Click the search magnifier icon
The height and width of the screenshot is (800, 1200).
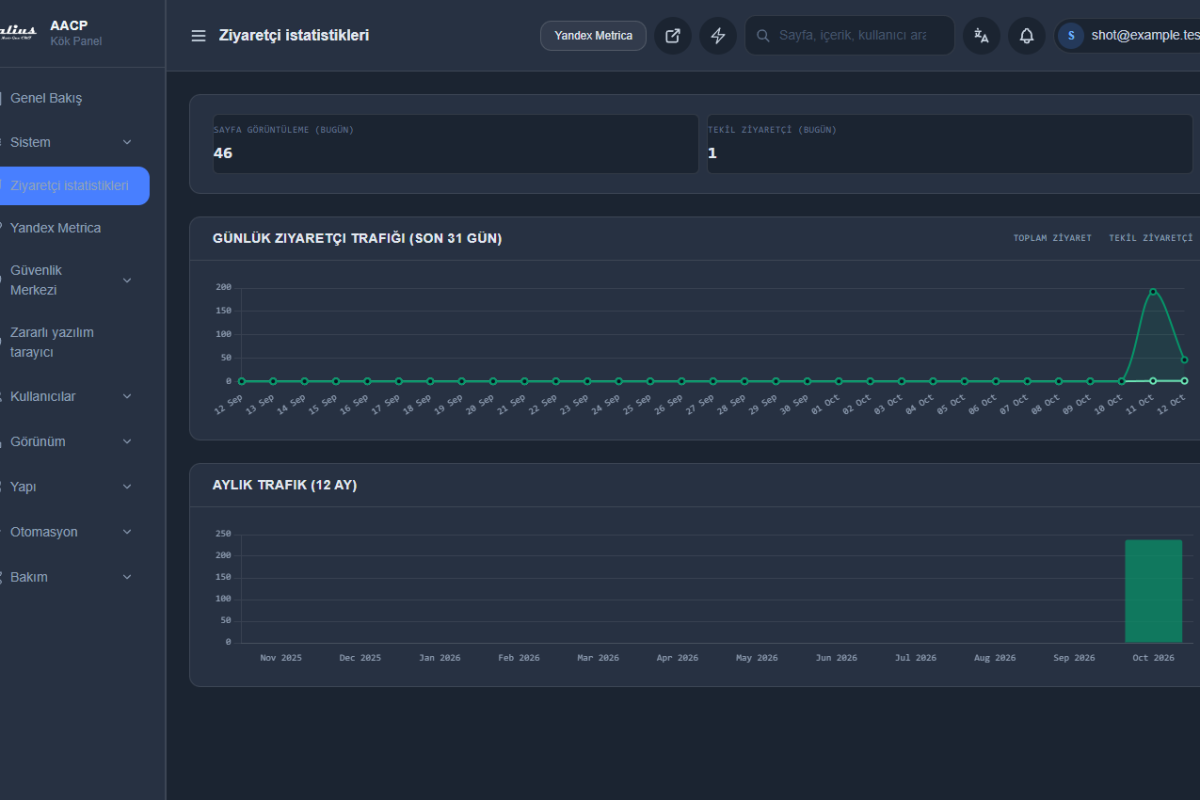(x=763, y=36)
